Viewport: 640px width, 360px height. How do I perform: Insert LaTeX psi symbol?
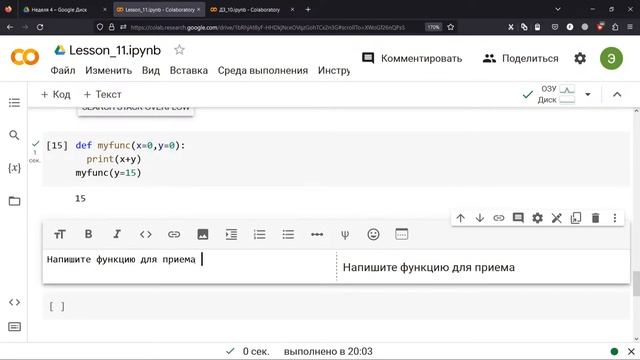[345, 234]
